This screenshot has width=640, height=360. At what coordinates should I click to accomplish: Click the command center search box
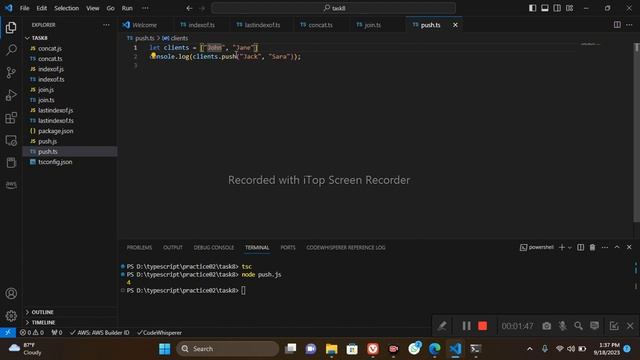(x=333, y=8)
